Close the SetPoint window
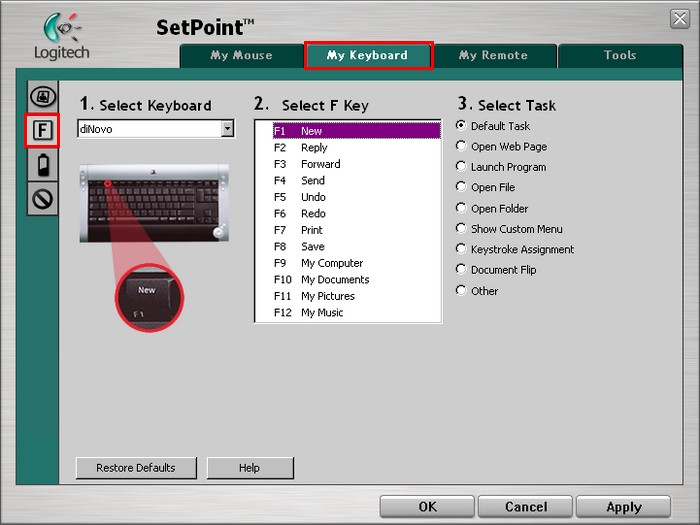This screenshot has width=700, height=525. coord(680,19)
